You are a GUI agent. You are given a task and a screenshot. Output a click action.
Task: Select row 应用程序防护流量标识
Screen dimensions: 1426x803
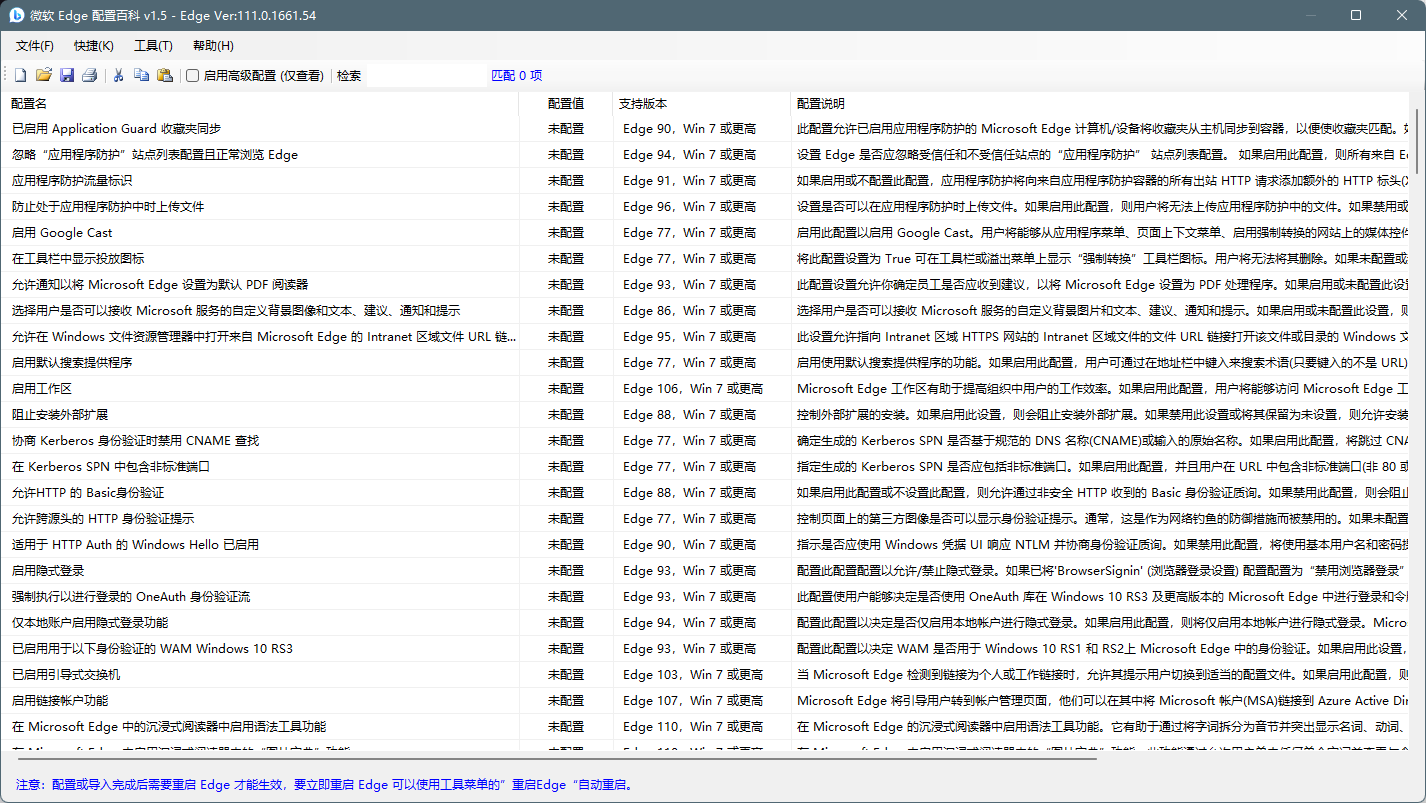tap(707, 180)
